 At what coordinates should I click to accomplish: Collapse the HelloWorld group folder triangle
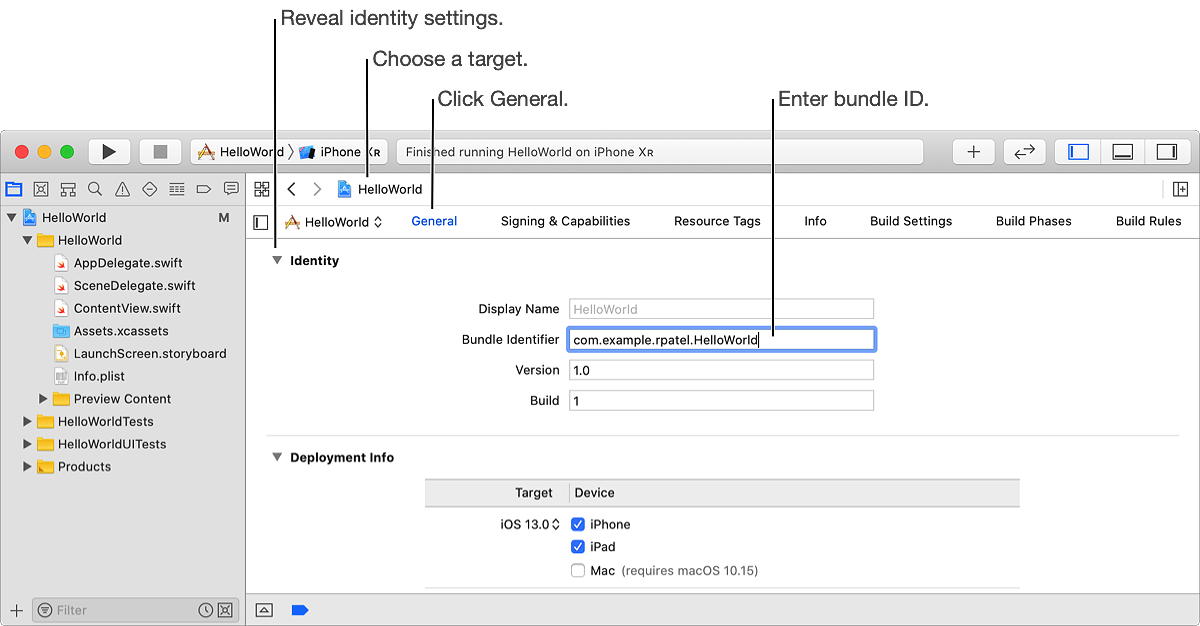tap(27, 240)
